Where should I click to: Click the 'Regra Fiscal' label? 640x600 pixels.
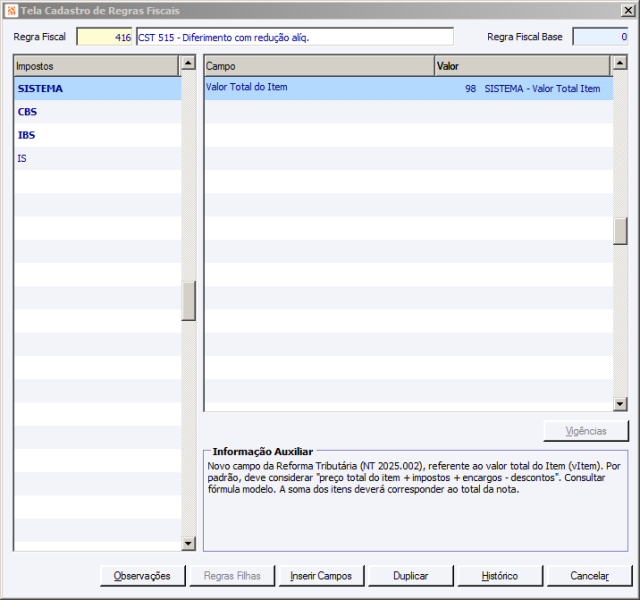point(40,37)
